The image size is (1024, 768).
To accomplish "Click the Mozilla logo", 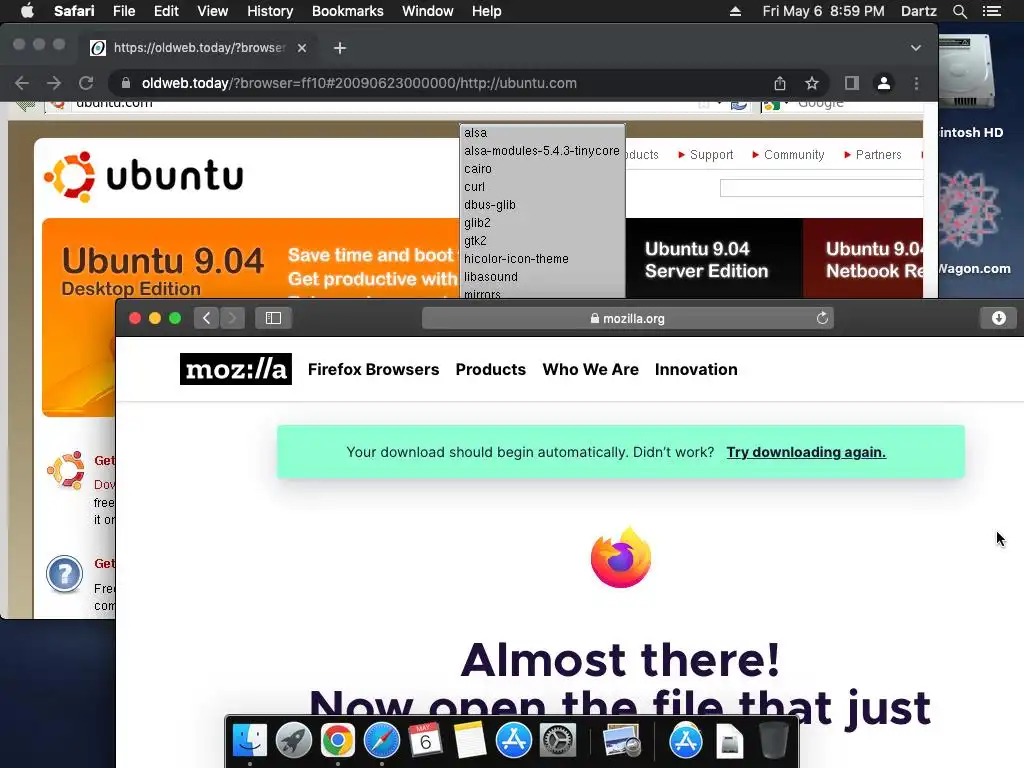I will (x=236, y=369).
